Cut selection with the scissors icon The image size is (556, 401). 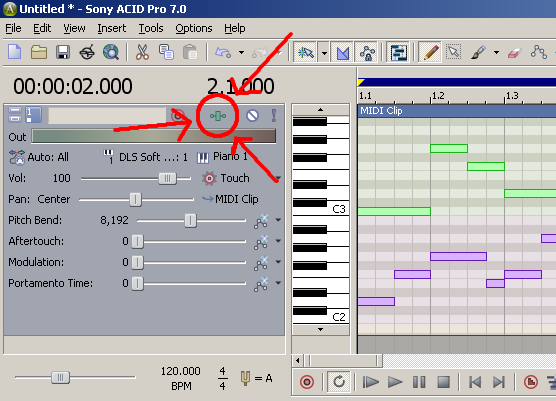142,52
